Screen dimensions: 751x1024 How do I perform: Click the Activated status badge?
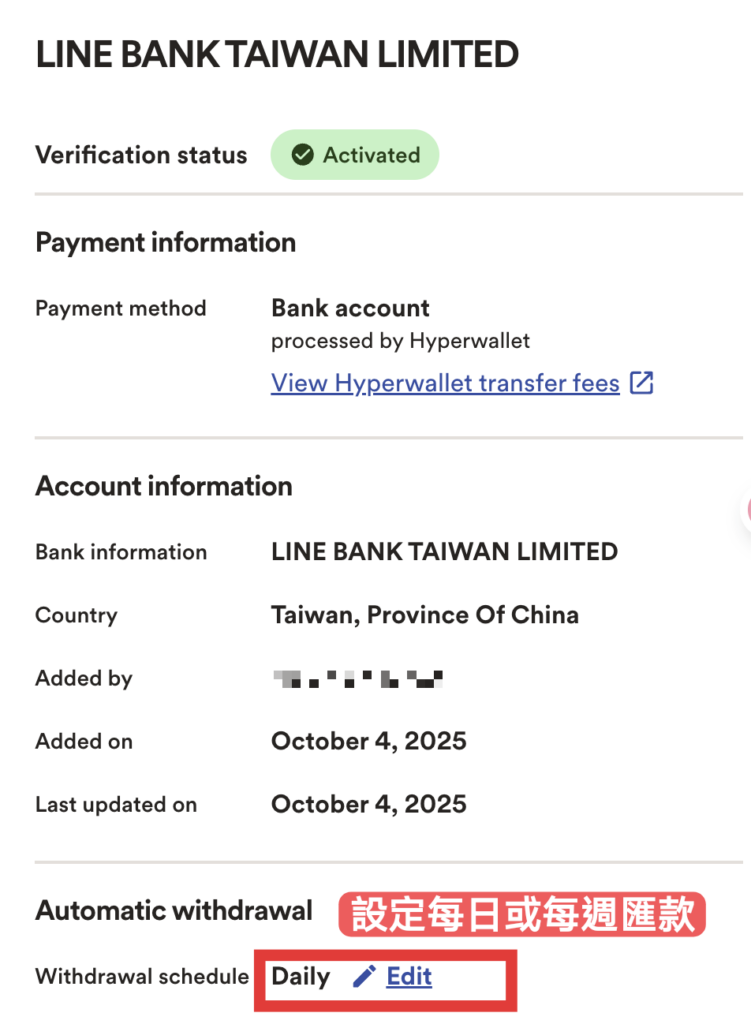pos(355,155)
